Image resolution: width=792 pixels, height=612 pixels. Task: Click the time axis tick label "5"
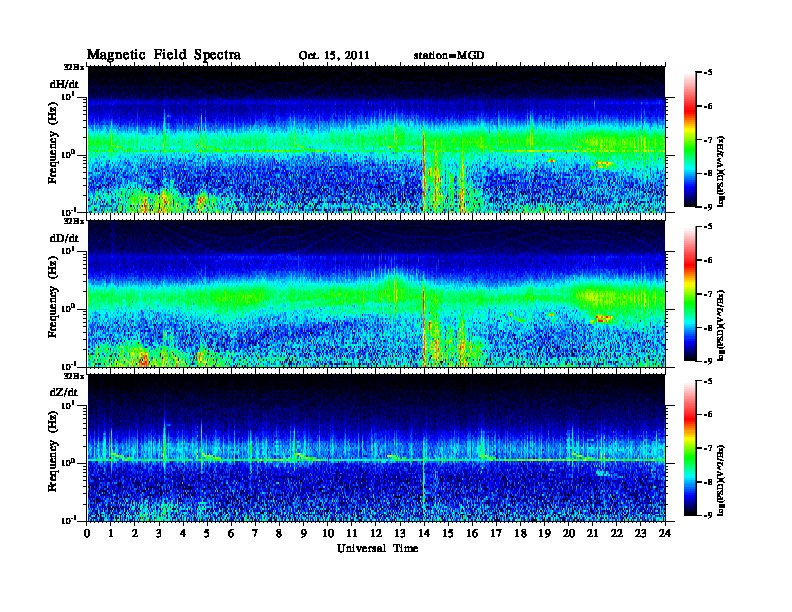point(207,534)
